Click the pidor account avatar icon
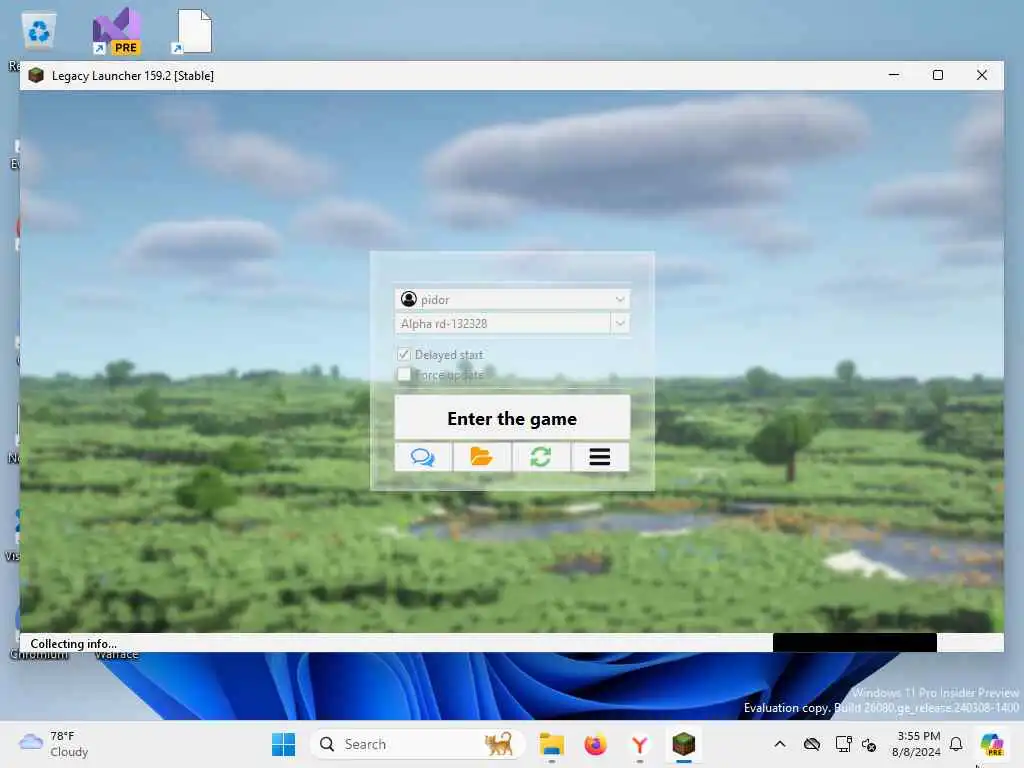Image resolution: width=1024 pixels, height=768 pixels. pos(409,299)
